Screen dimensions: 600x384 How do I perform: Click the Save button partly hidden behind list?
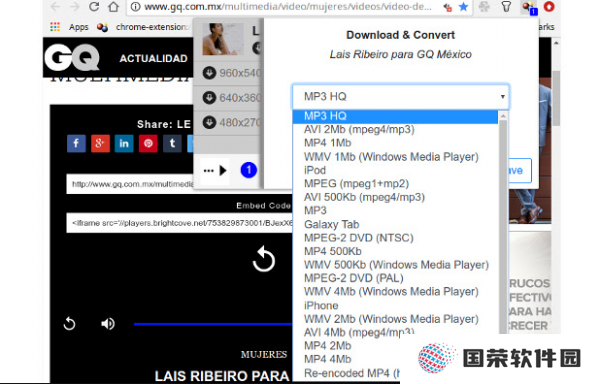click(519, 170)
